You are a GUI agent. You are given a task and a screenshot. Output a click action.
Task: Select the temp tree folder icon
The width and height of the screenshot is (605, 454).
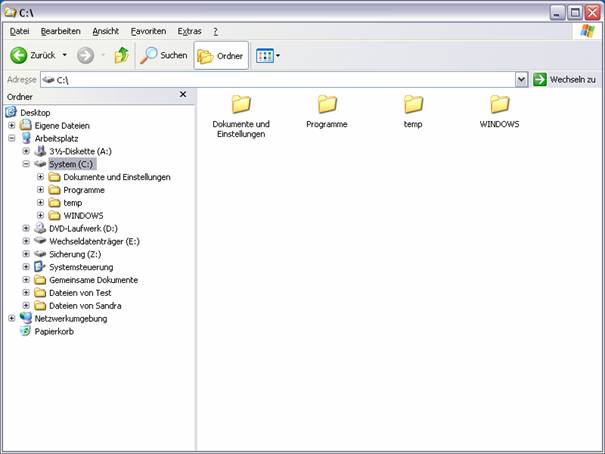coord(54,203)
